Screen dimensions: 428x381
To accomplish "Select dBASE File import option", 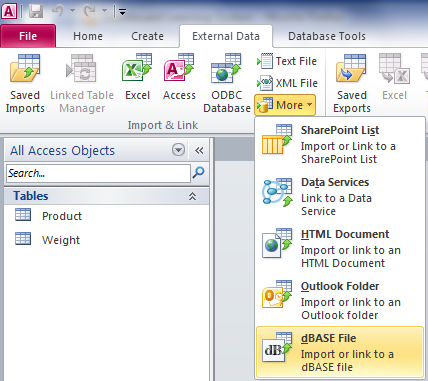I will pyautogui.click(x=340, y=352).
